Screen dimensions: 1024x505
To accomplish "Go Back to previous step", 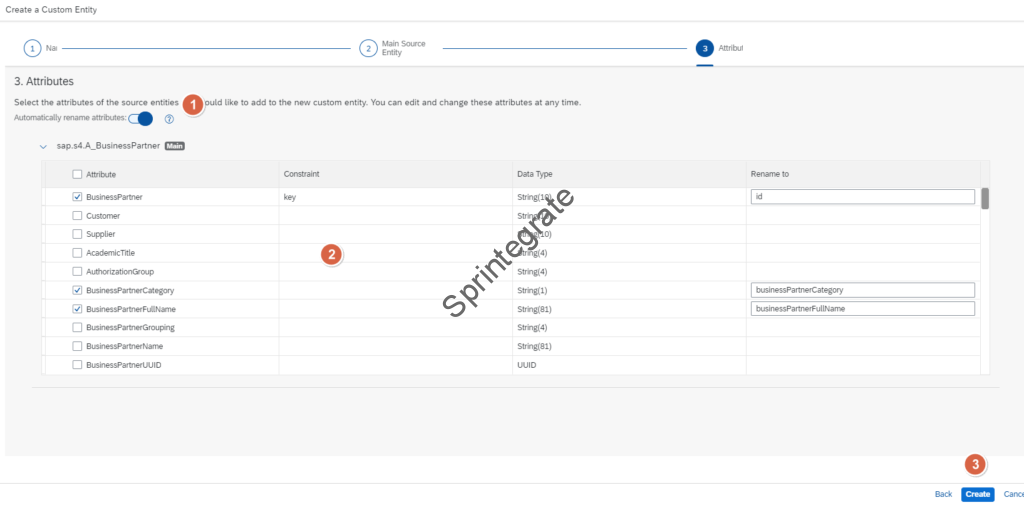I will (943, 494).
